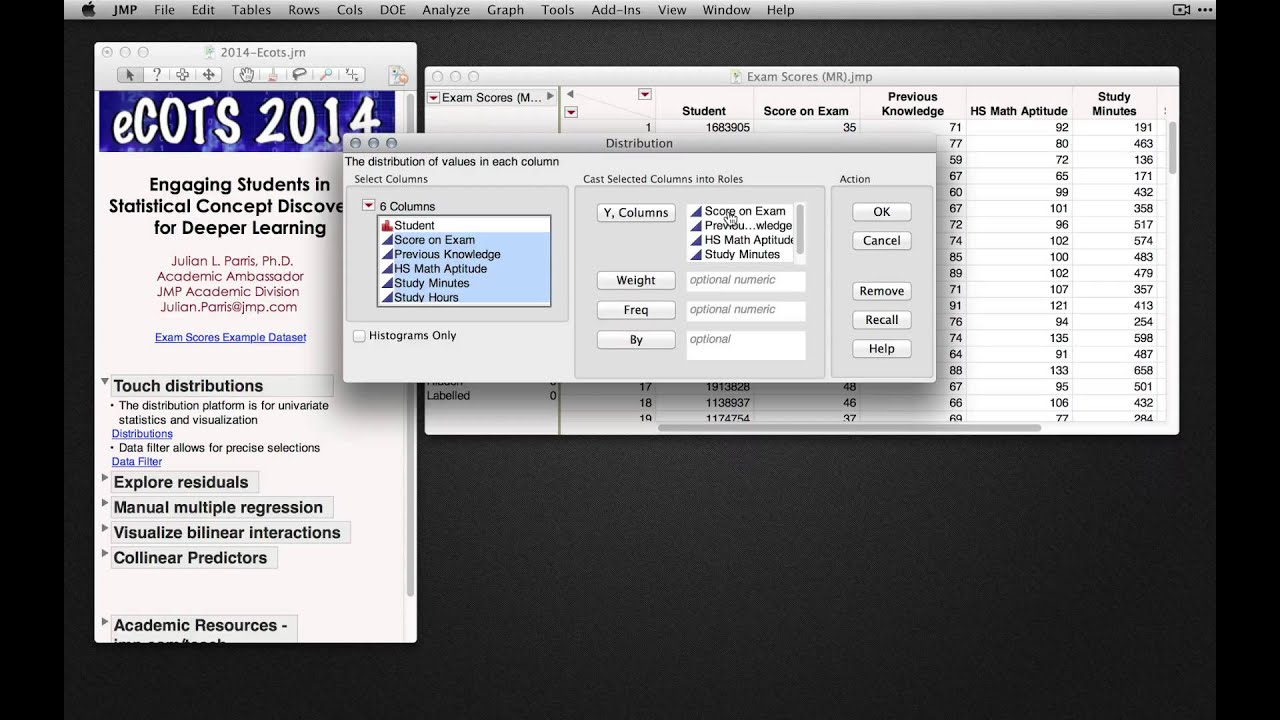Expand the Exam Scores table panel arrow

[550, 97]
